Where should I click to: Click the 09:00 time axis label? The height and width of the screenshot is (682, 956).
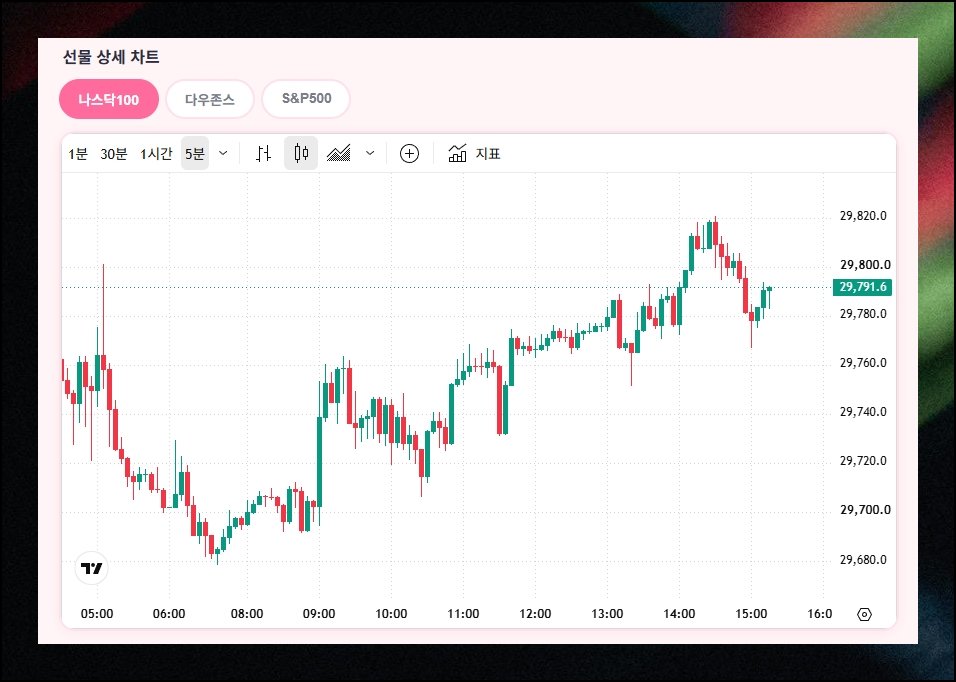319,614
